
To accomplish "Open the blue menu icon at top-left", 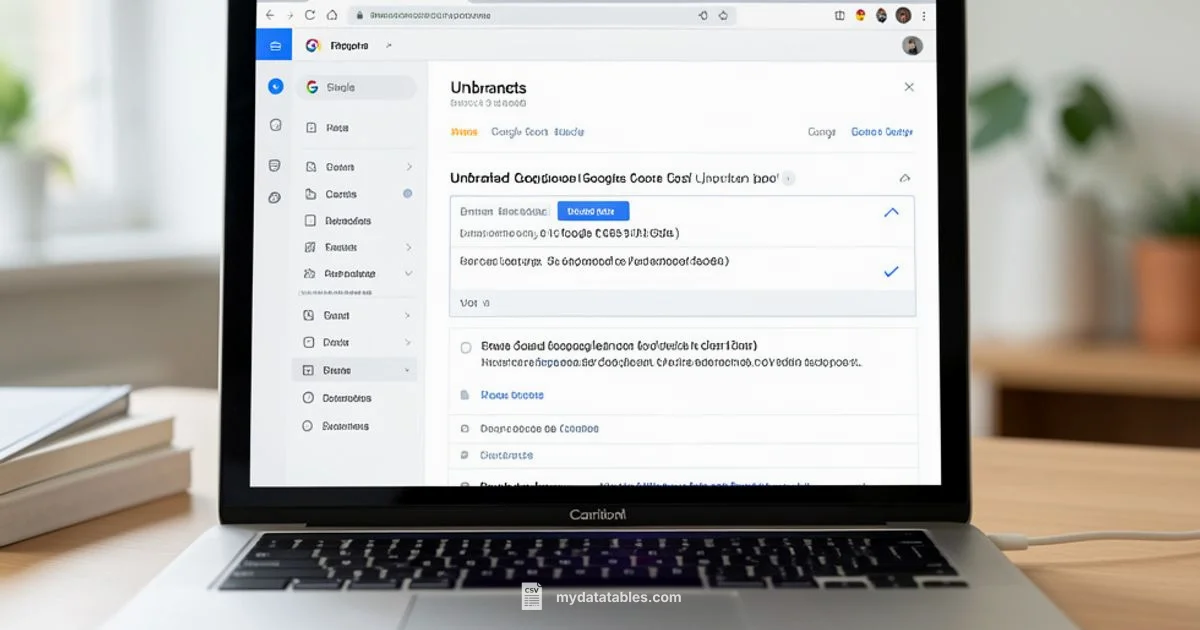I will (x=274, y=45).
